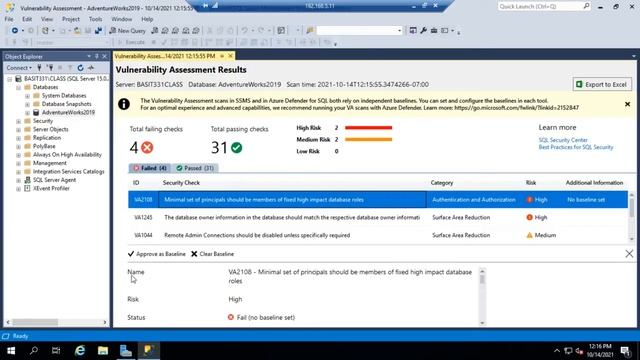The image size is (640, 360).
Task: Click the High risk icon for VA1245
Action: click(x=529, y=218)
